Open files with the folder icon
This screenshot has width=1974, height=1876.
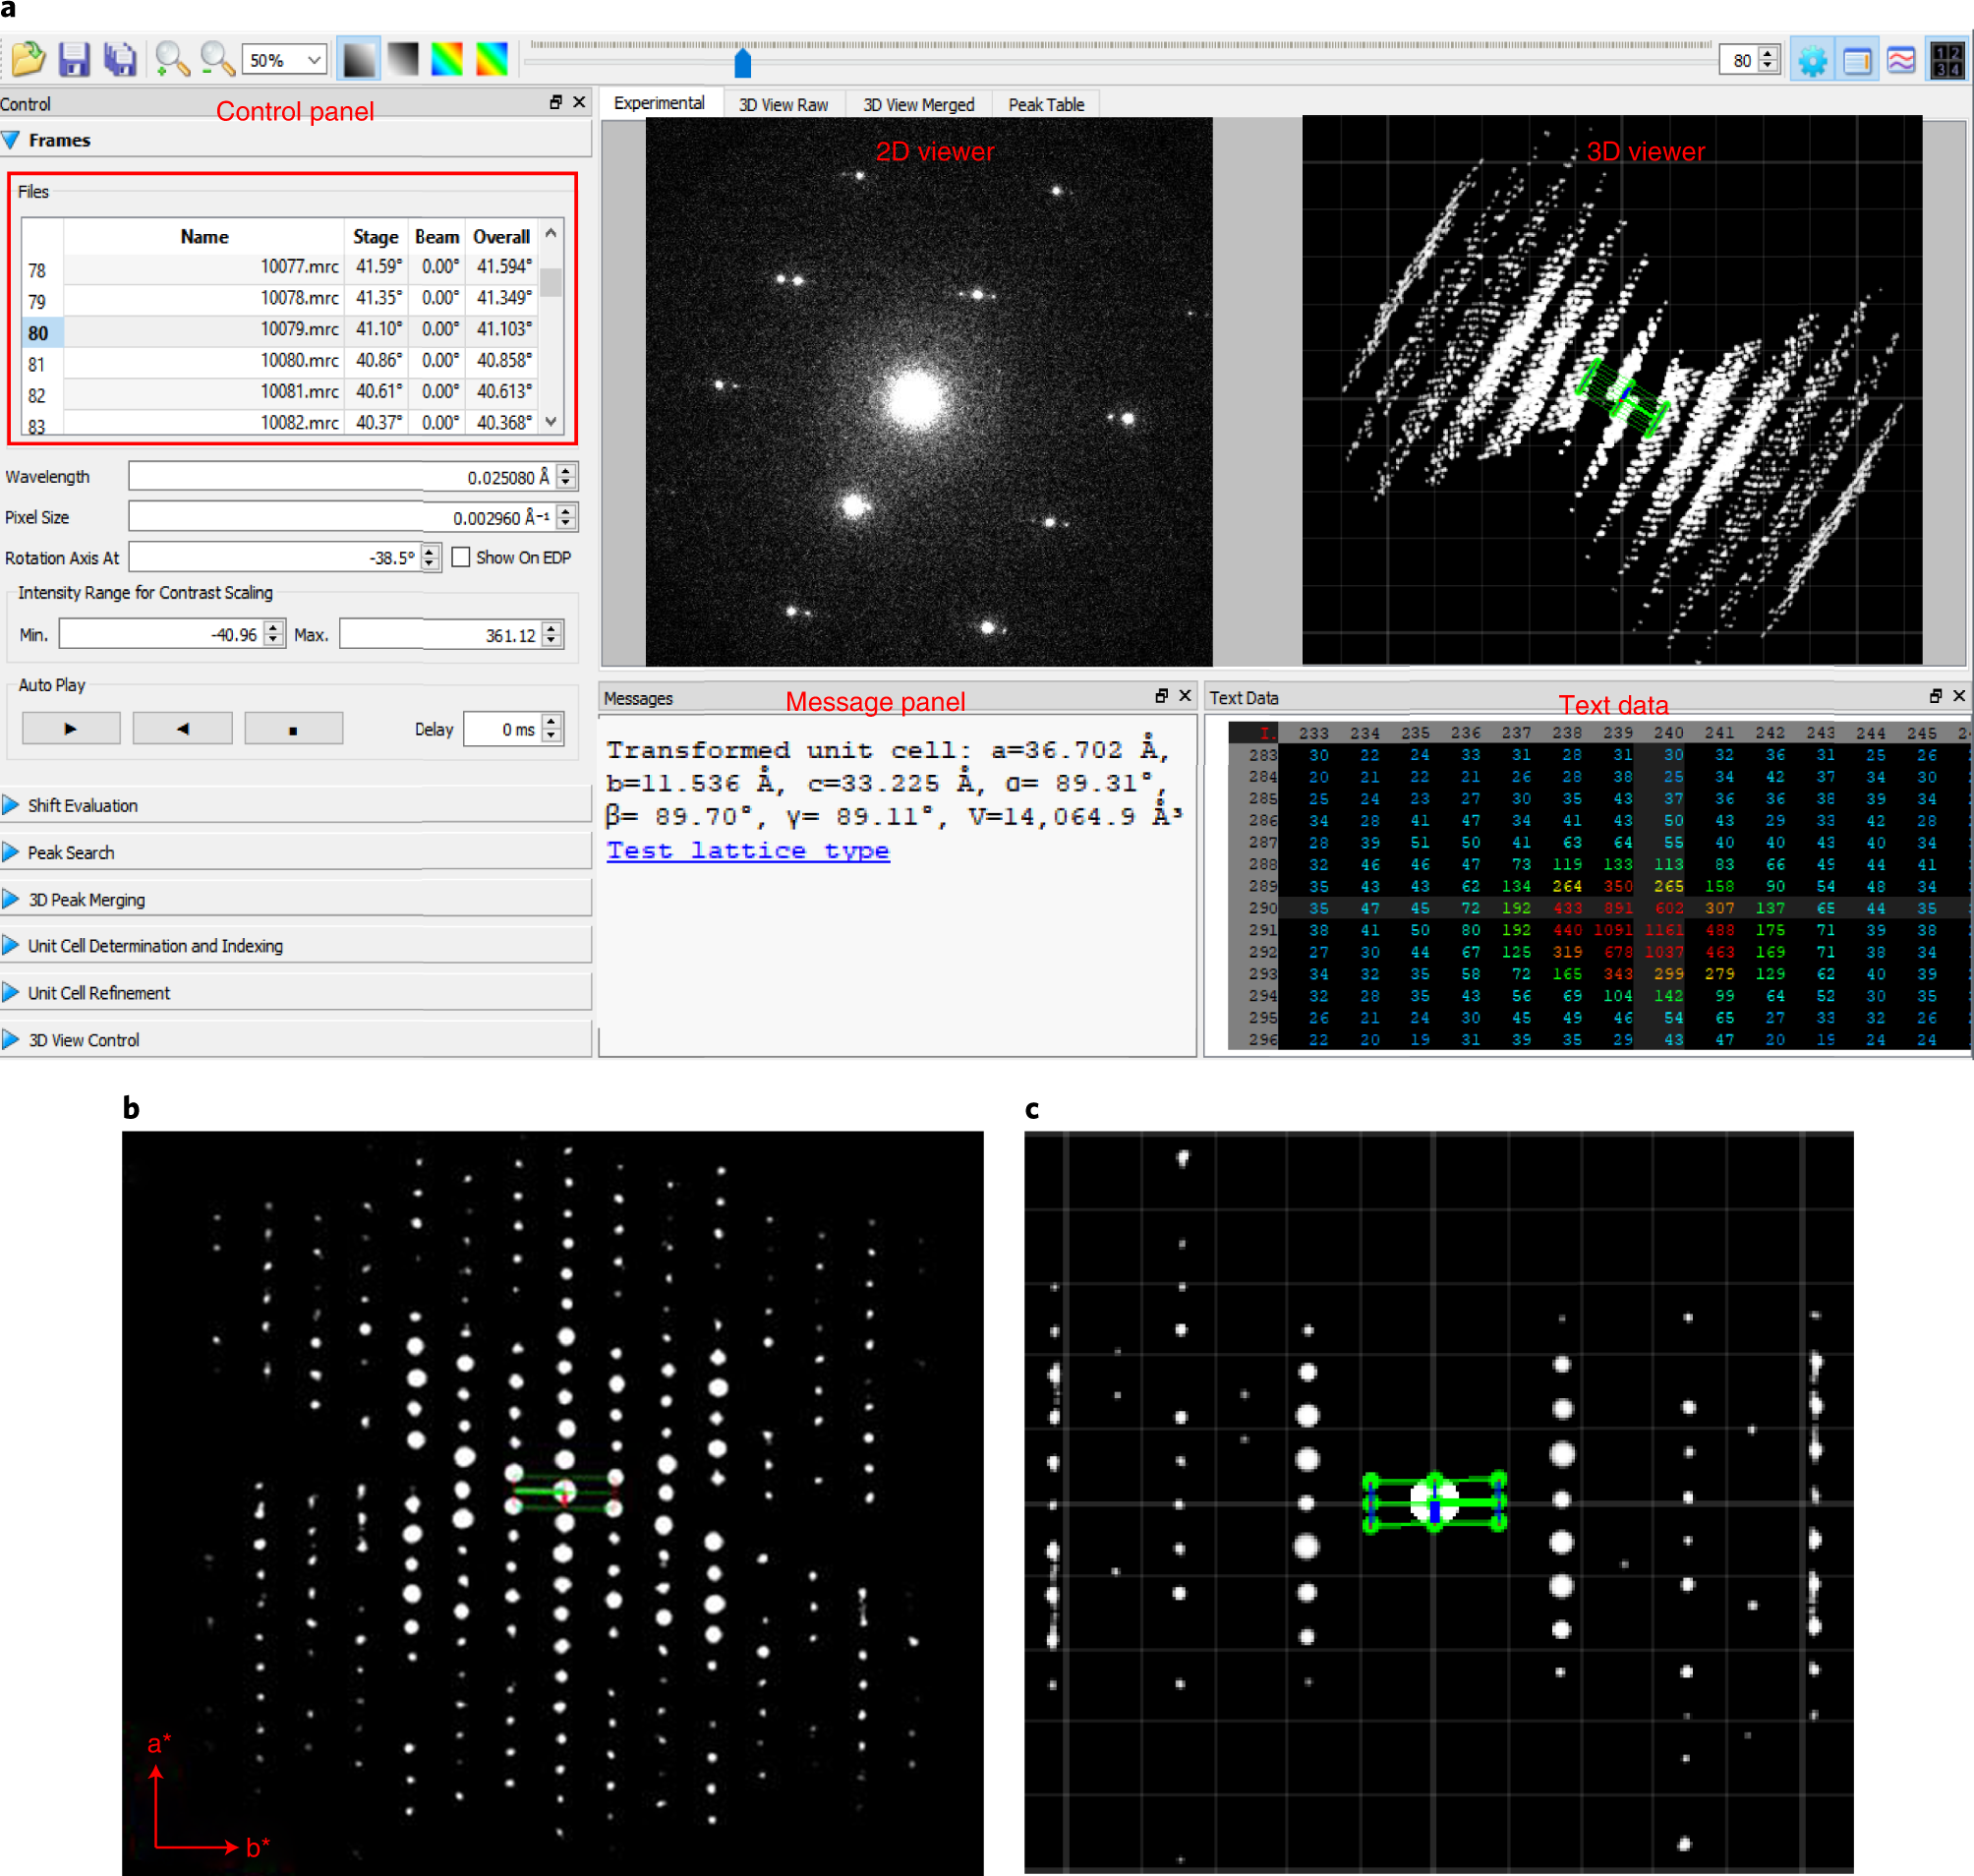pos(28,59)
